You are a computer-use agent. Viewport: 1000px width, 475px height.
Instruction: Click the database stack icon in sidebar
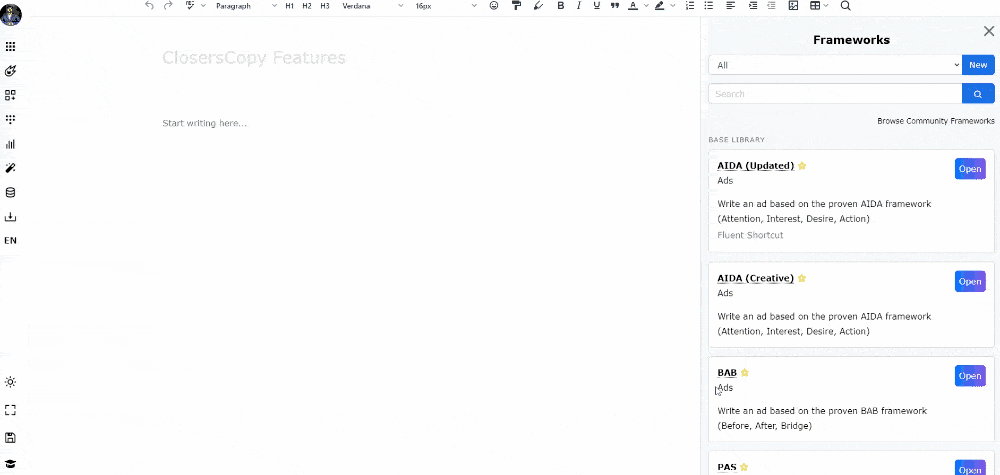pyautogui.click(x=10, y=193)
